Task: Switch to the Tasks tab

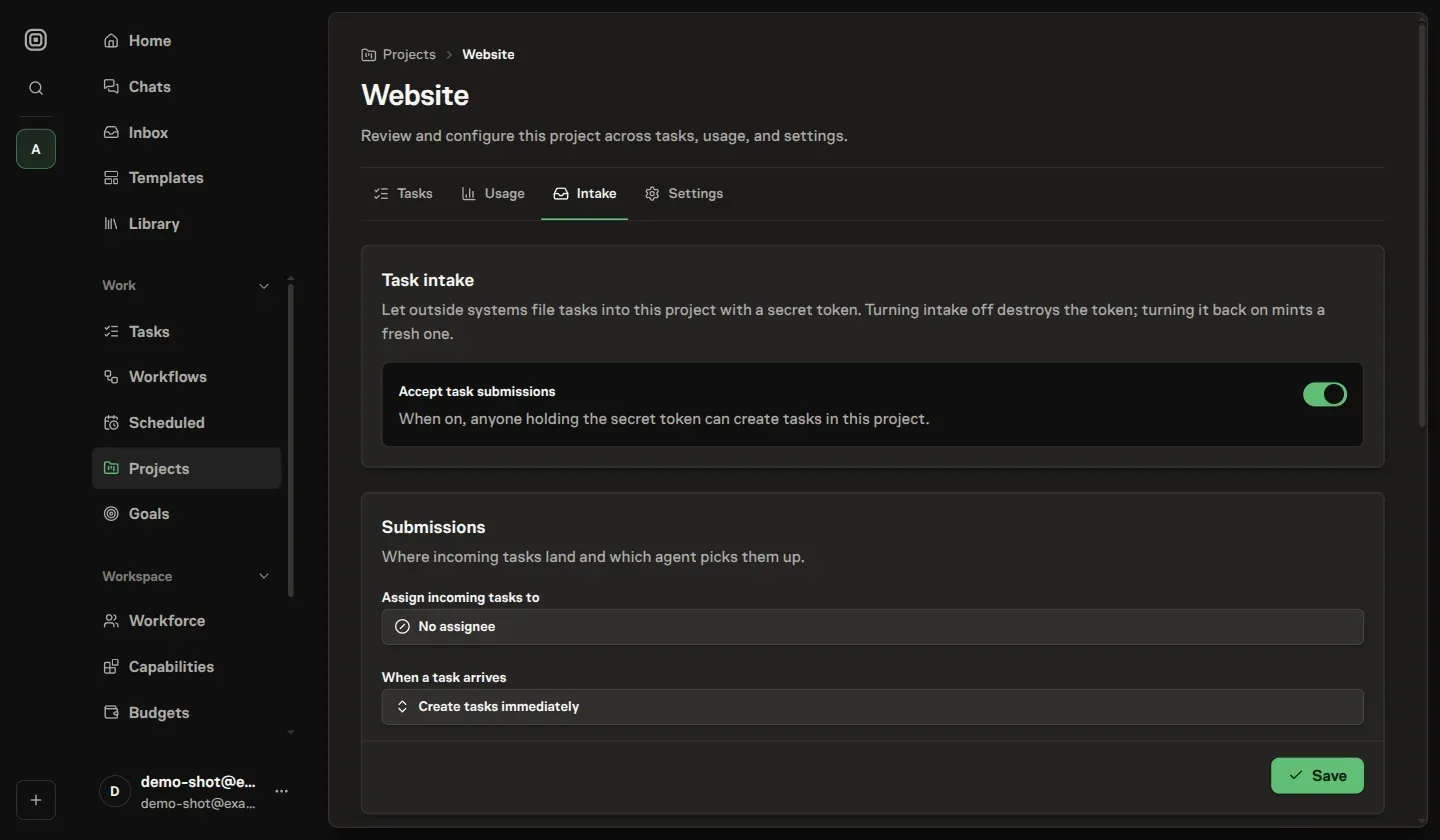Action: (x=403, y=193)
